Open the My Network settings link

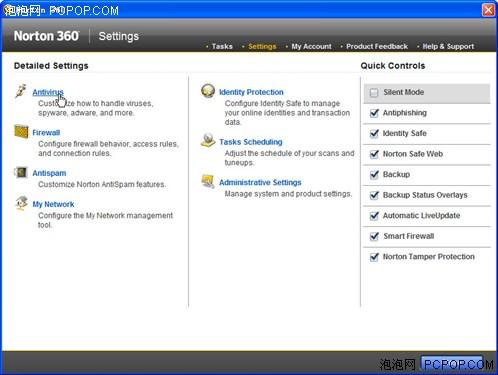point(53,204)
